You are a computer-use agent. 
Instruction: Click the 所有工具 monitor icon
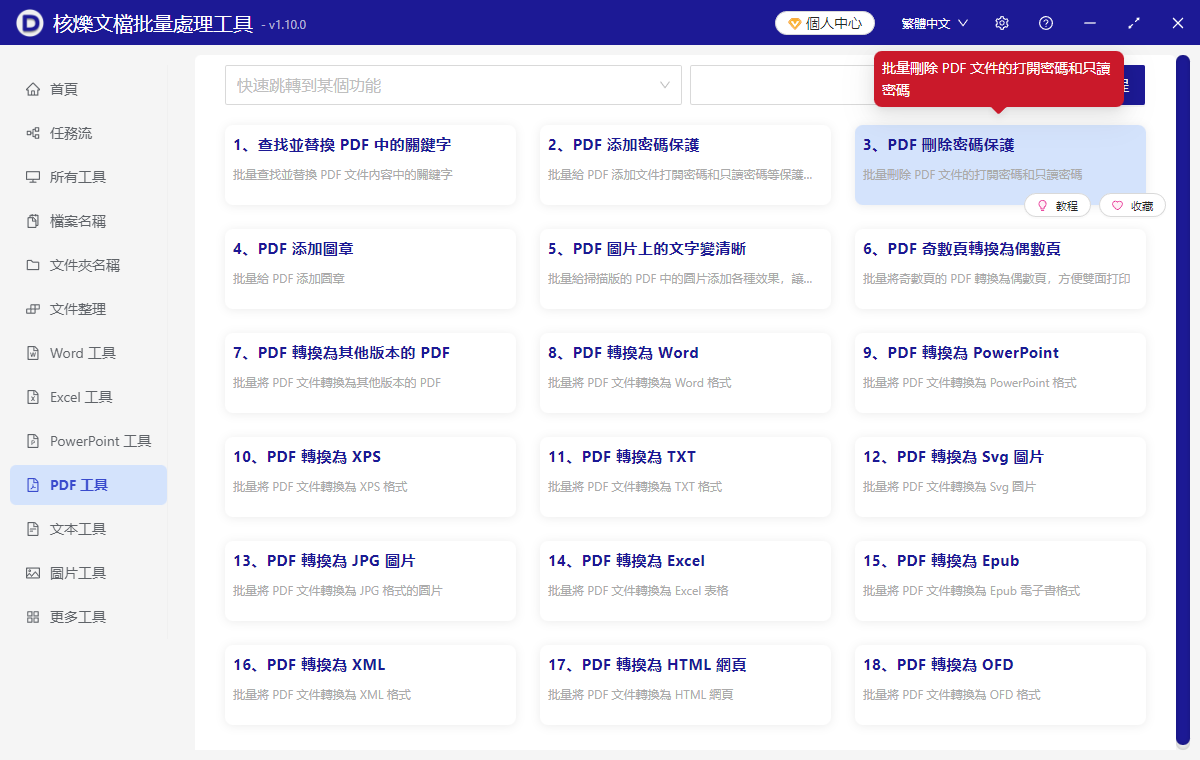pos(33,177)
